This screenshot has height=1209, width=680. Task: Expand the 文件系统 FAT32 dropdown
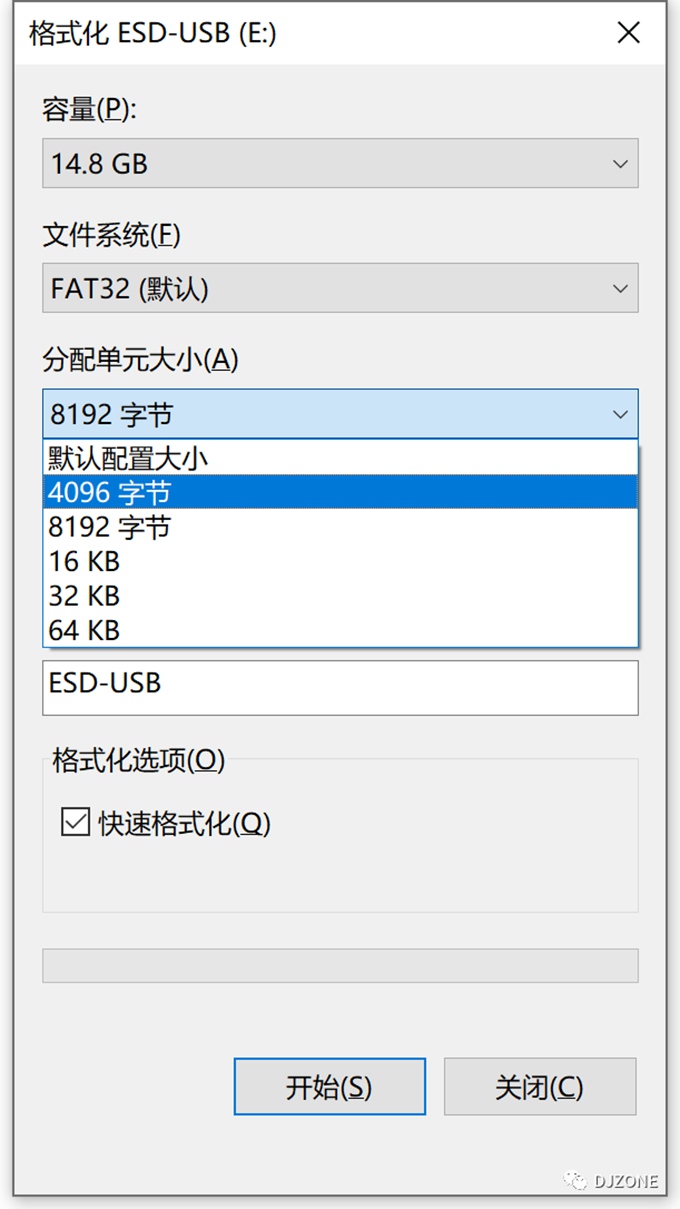point(340,289)
